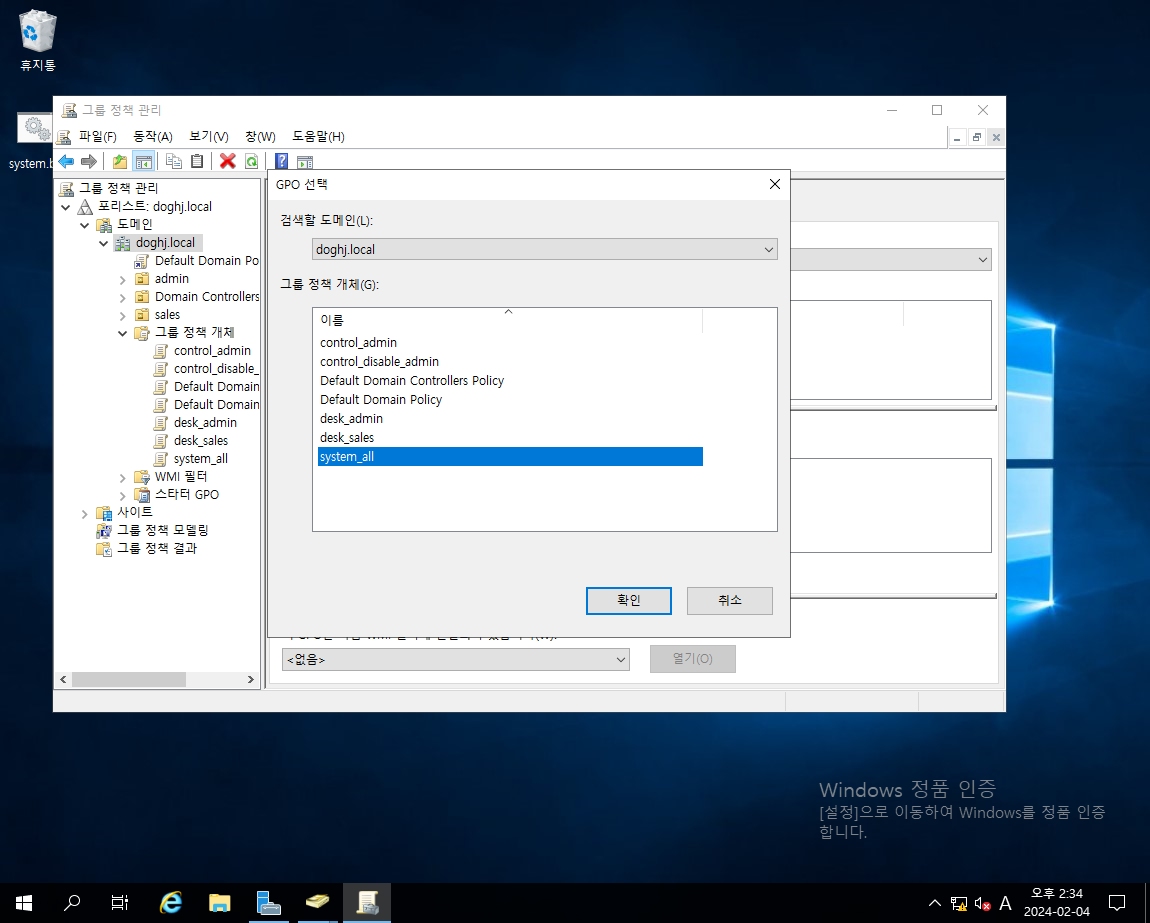Open the Recycle Bin (휴지통) desktop icon
The height and width of the screenshot is (923, 1150).
(x=37, y=40)
